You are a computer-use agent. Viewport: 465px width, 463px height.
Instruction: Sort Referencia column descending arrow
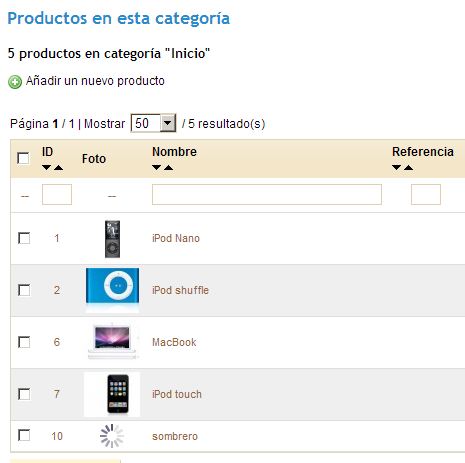point(396,167)
